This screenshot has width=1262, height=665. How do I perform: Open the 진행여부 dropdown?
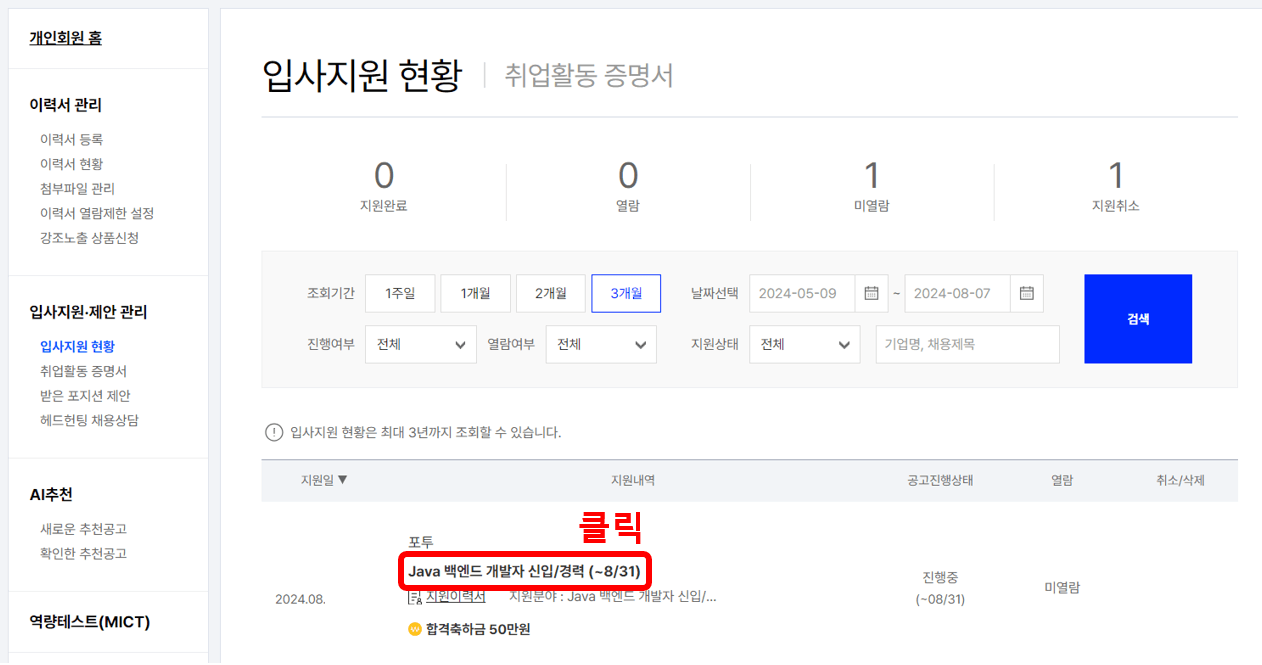click(420, 344)
